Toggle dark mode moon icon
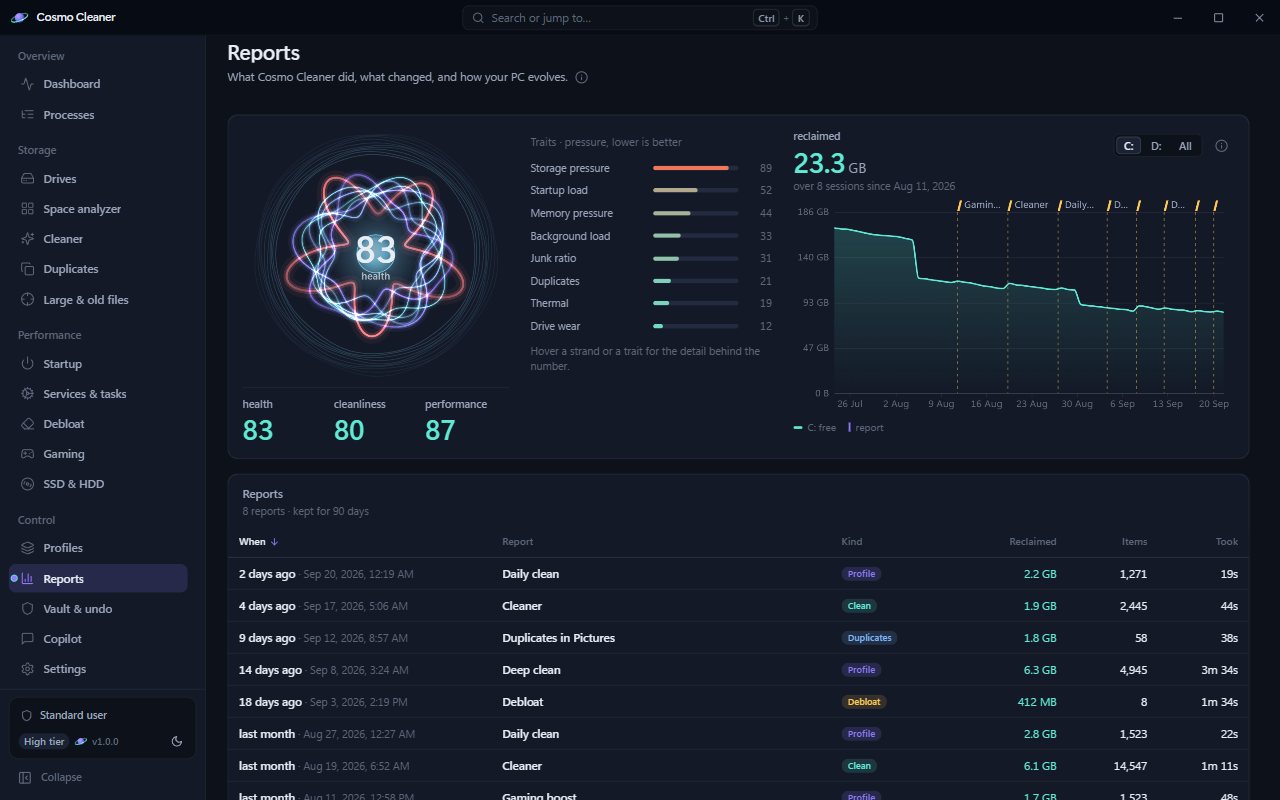This screenshot has width=1280, height=800. coord(177,741)
